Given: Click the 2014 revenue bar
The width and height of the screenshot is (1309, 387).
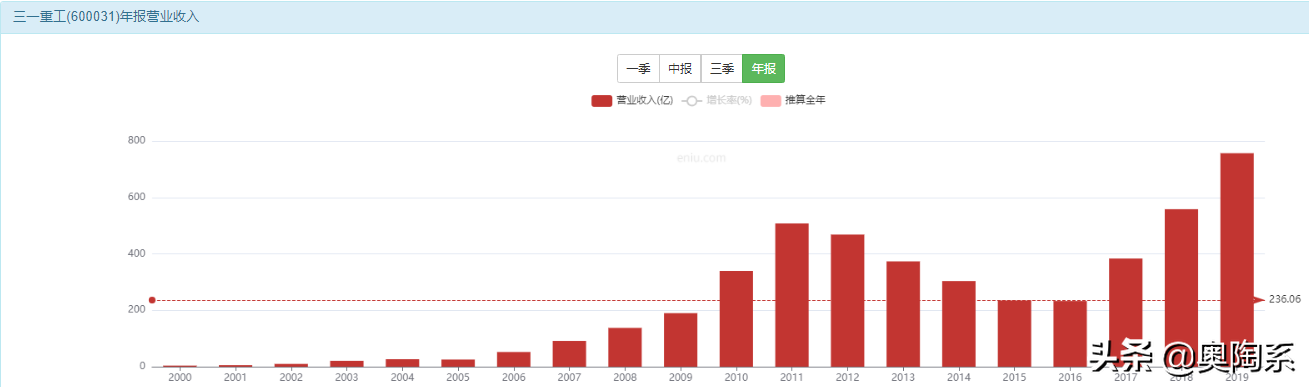Looking at the screenshot, I should click(x=958, y=324).
